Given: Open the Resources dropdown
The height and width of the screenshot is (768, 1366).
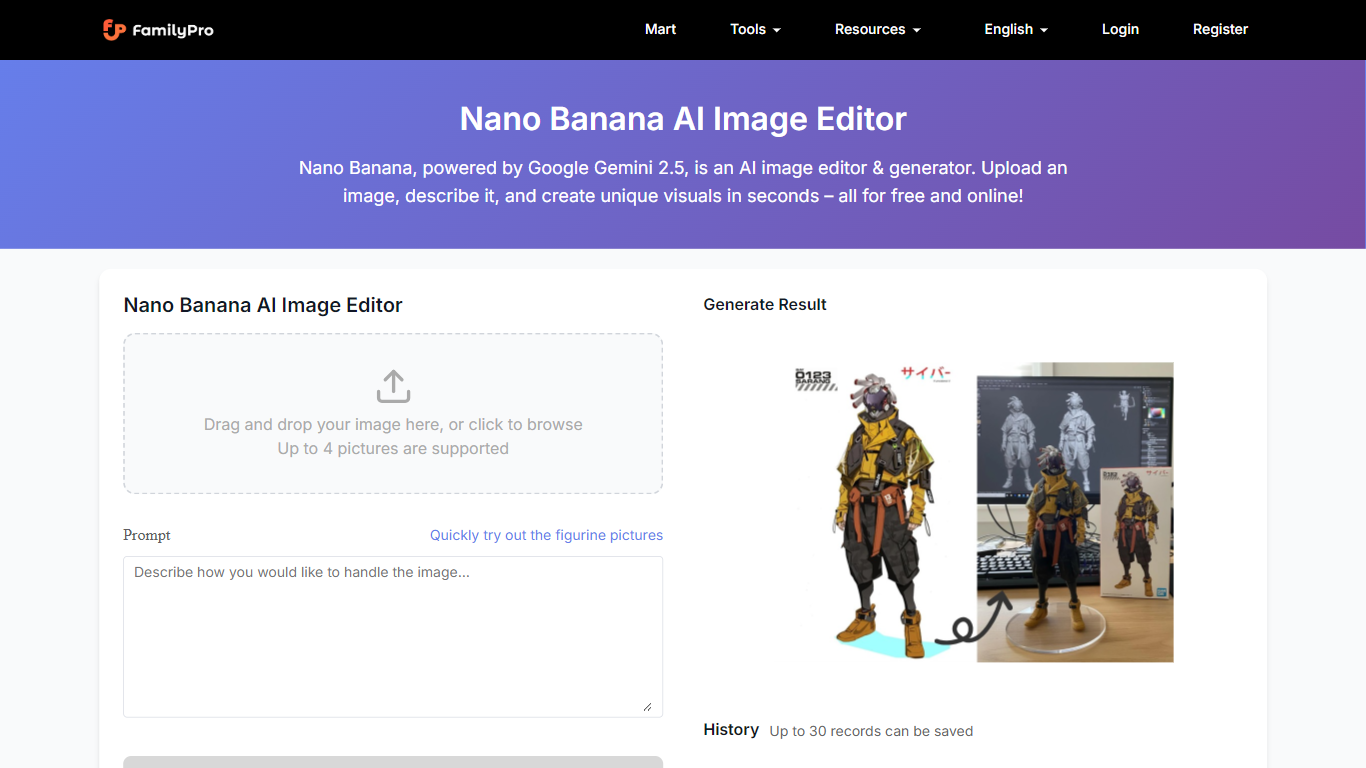Looking at the screenshot, I should [x=877, y=30].
